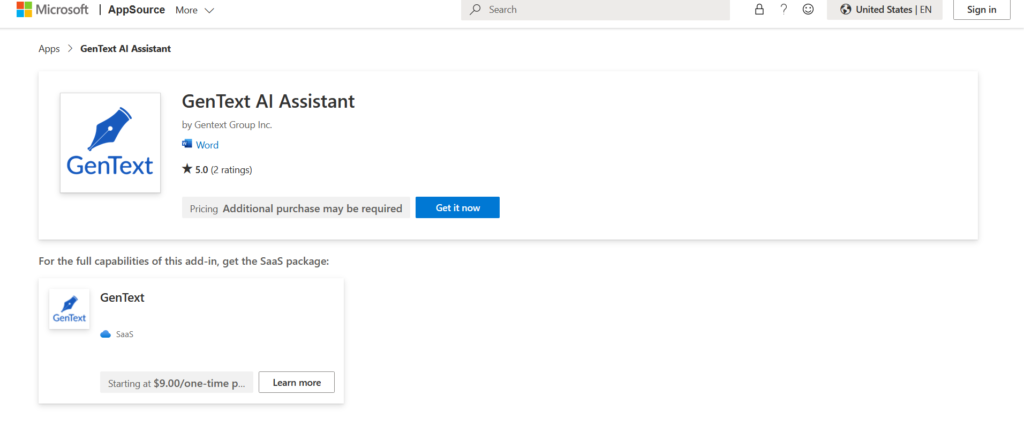Expand the More dropdown menu
Screen dimensions: 1024x425
pos(194,10)
